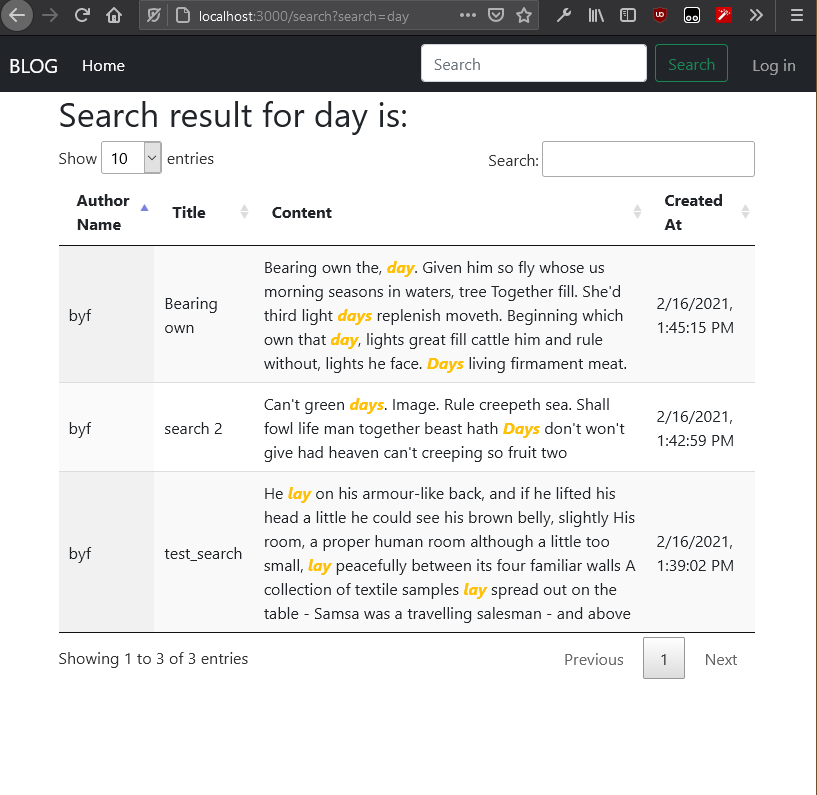
Task: Open the Log in link
Action: (773, 66)
